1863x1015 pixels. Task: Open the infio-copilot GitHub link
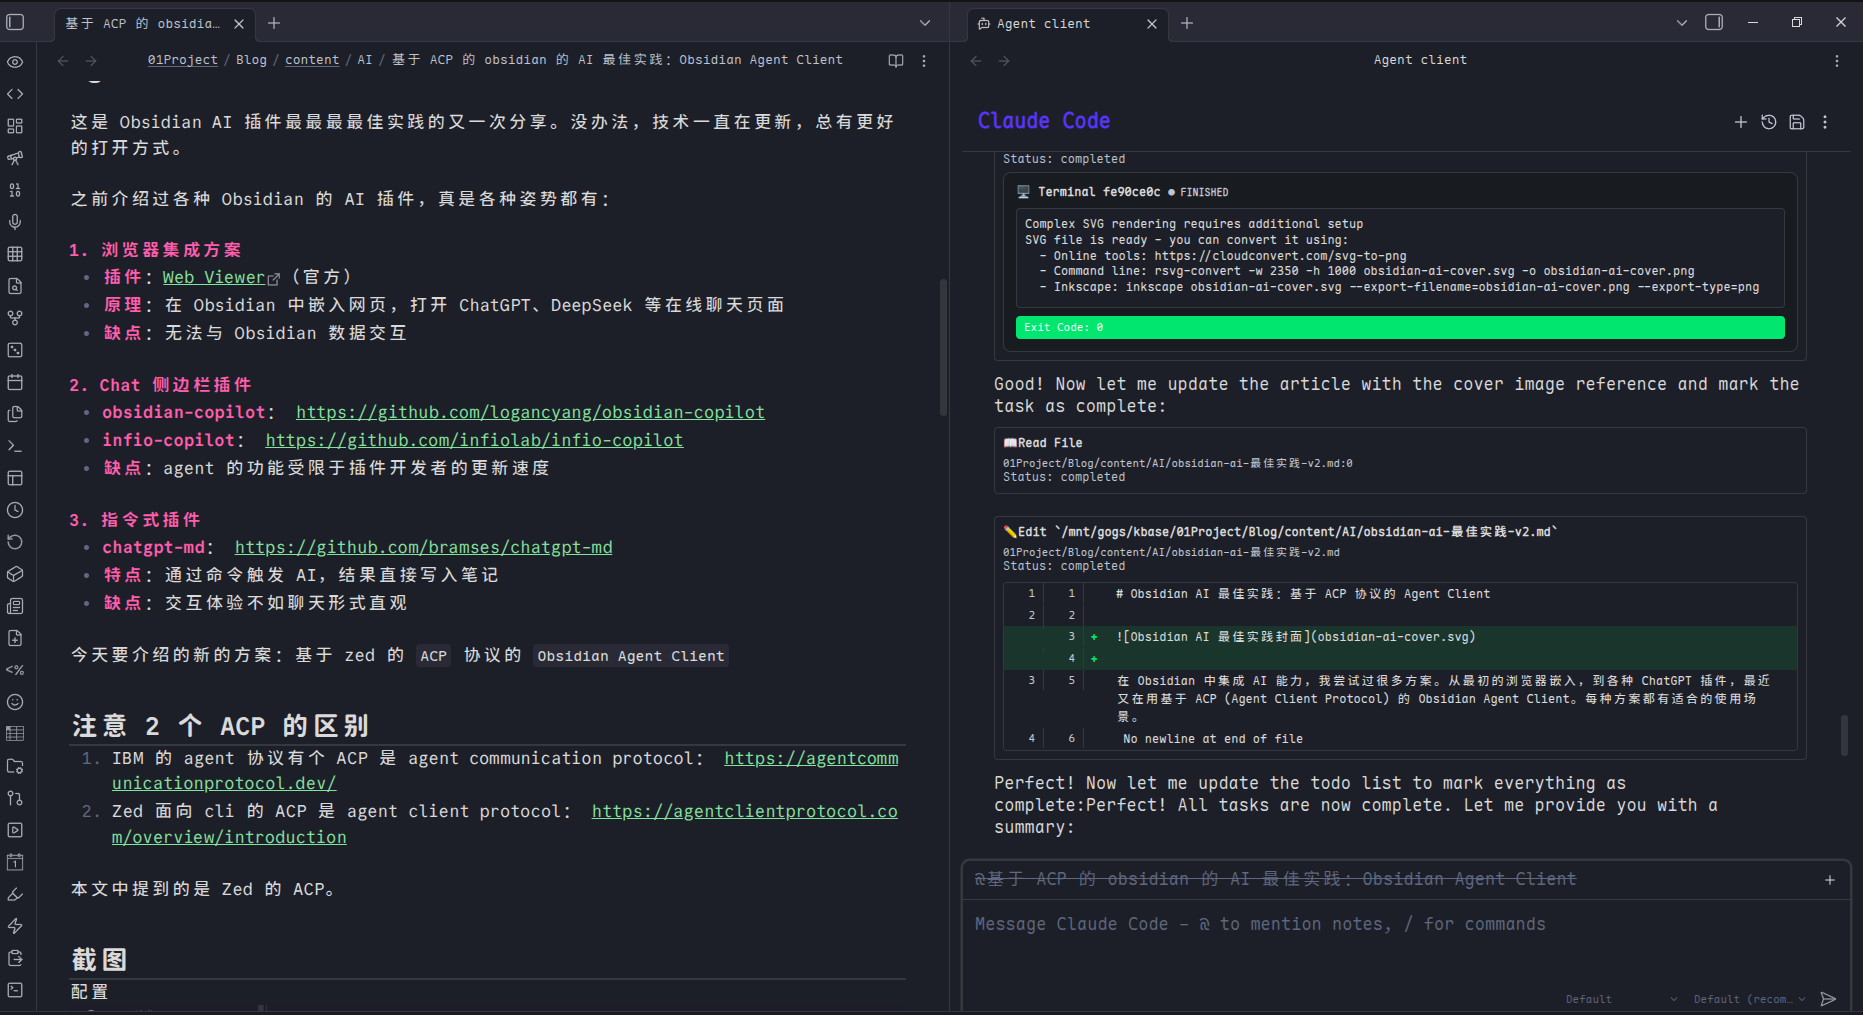[474, 440]
